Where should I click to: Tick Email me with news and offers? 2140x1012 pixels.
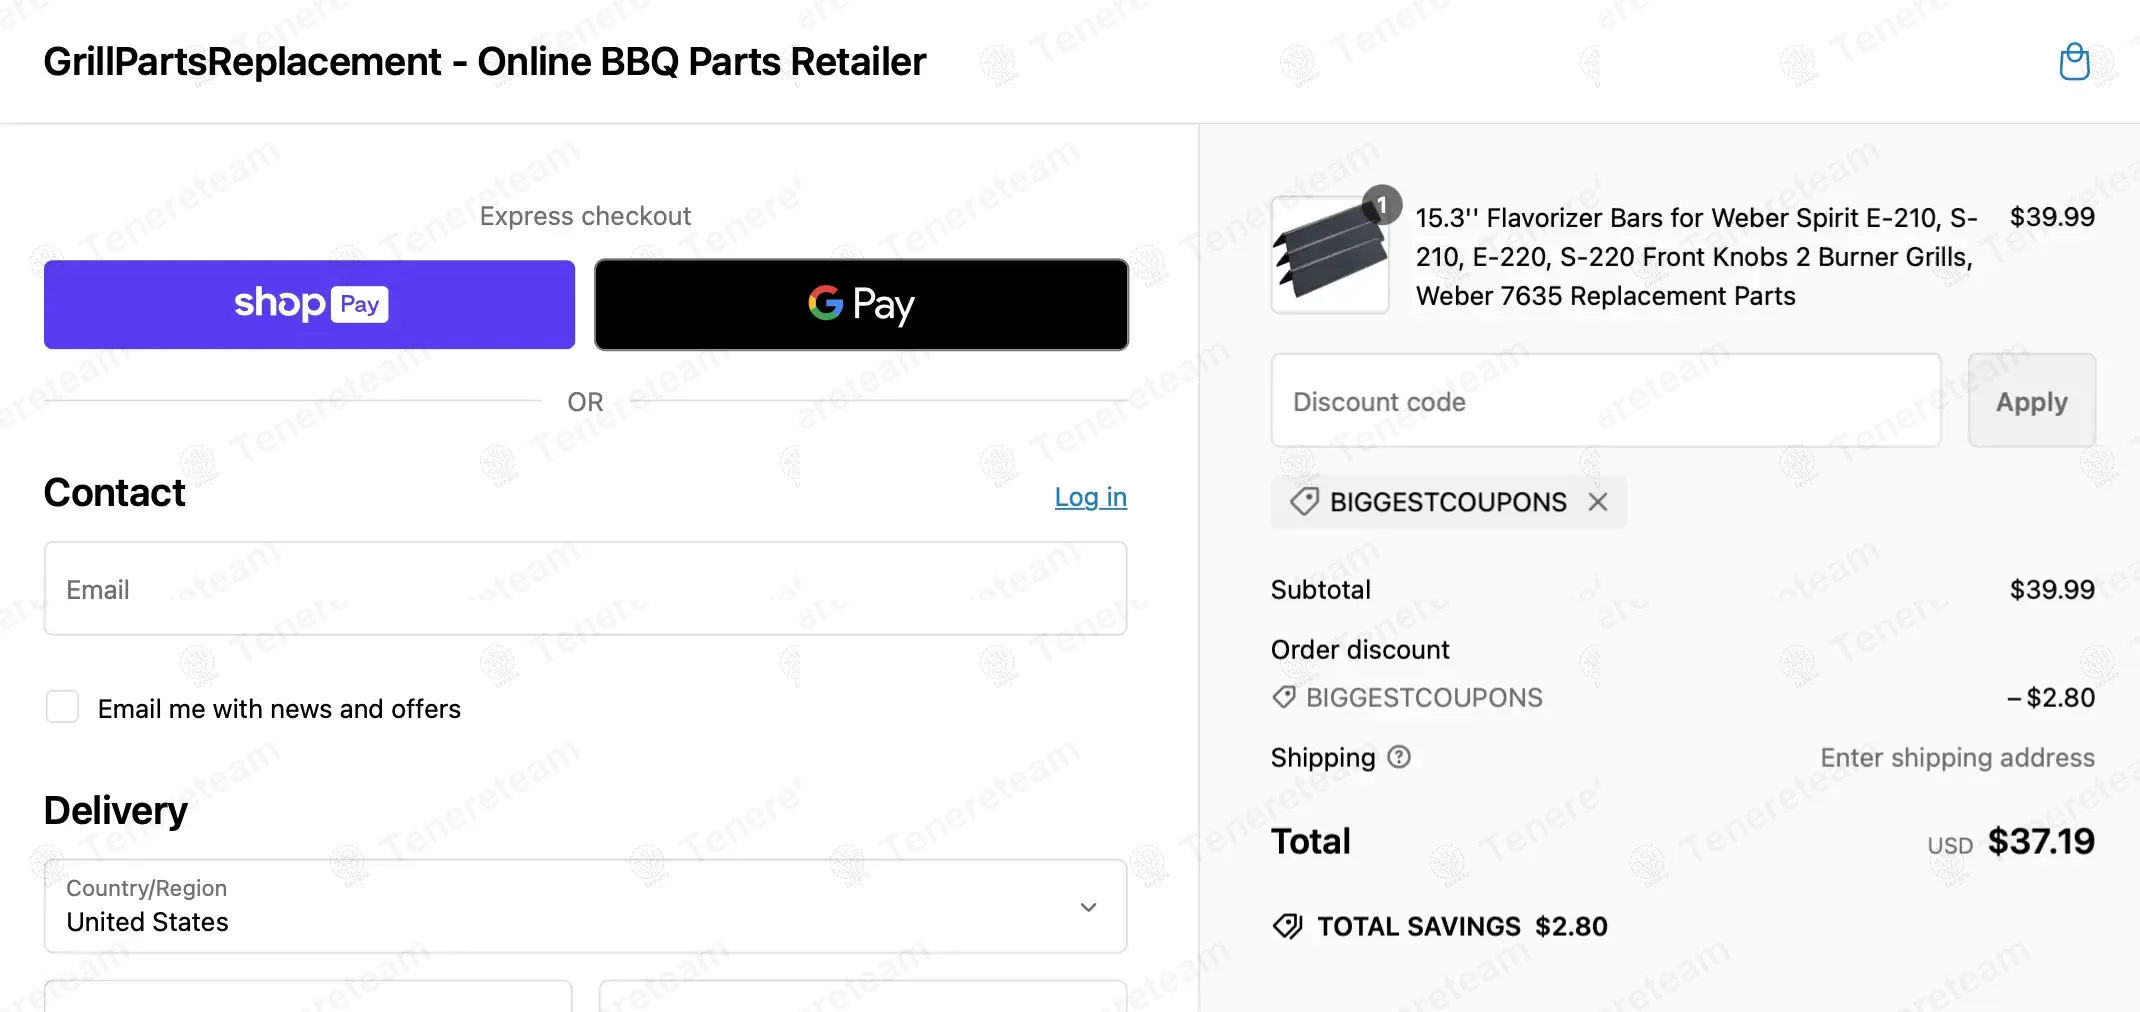click(62, 707)
